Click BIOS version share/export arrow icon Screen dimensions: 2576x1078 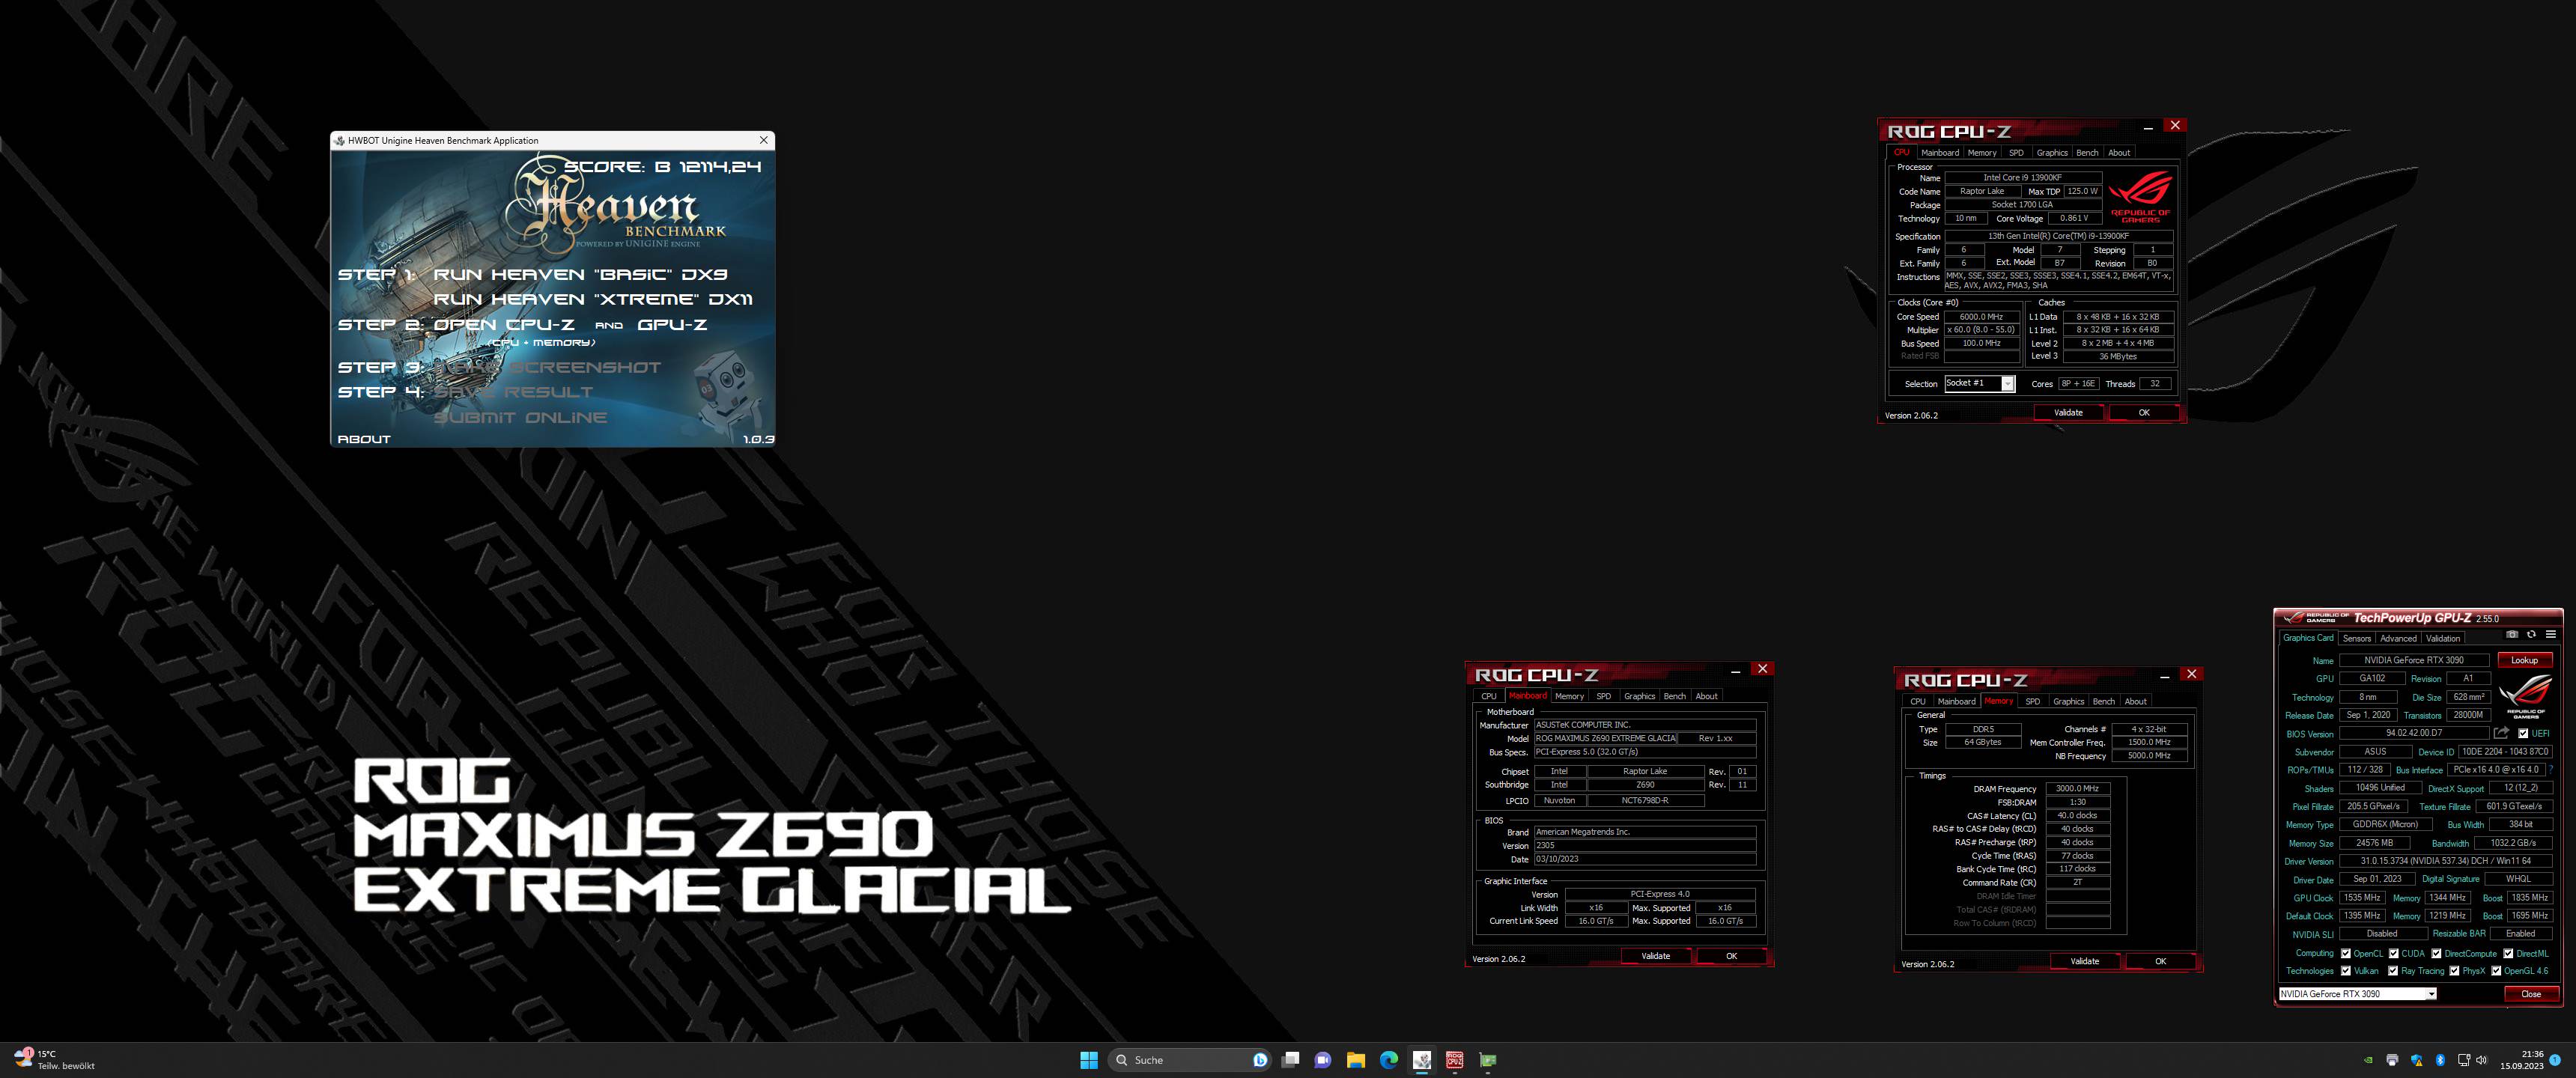[2501, 733]
